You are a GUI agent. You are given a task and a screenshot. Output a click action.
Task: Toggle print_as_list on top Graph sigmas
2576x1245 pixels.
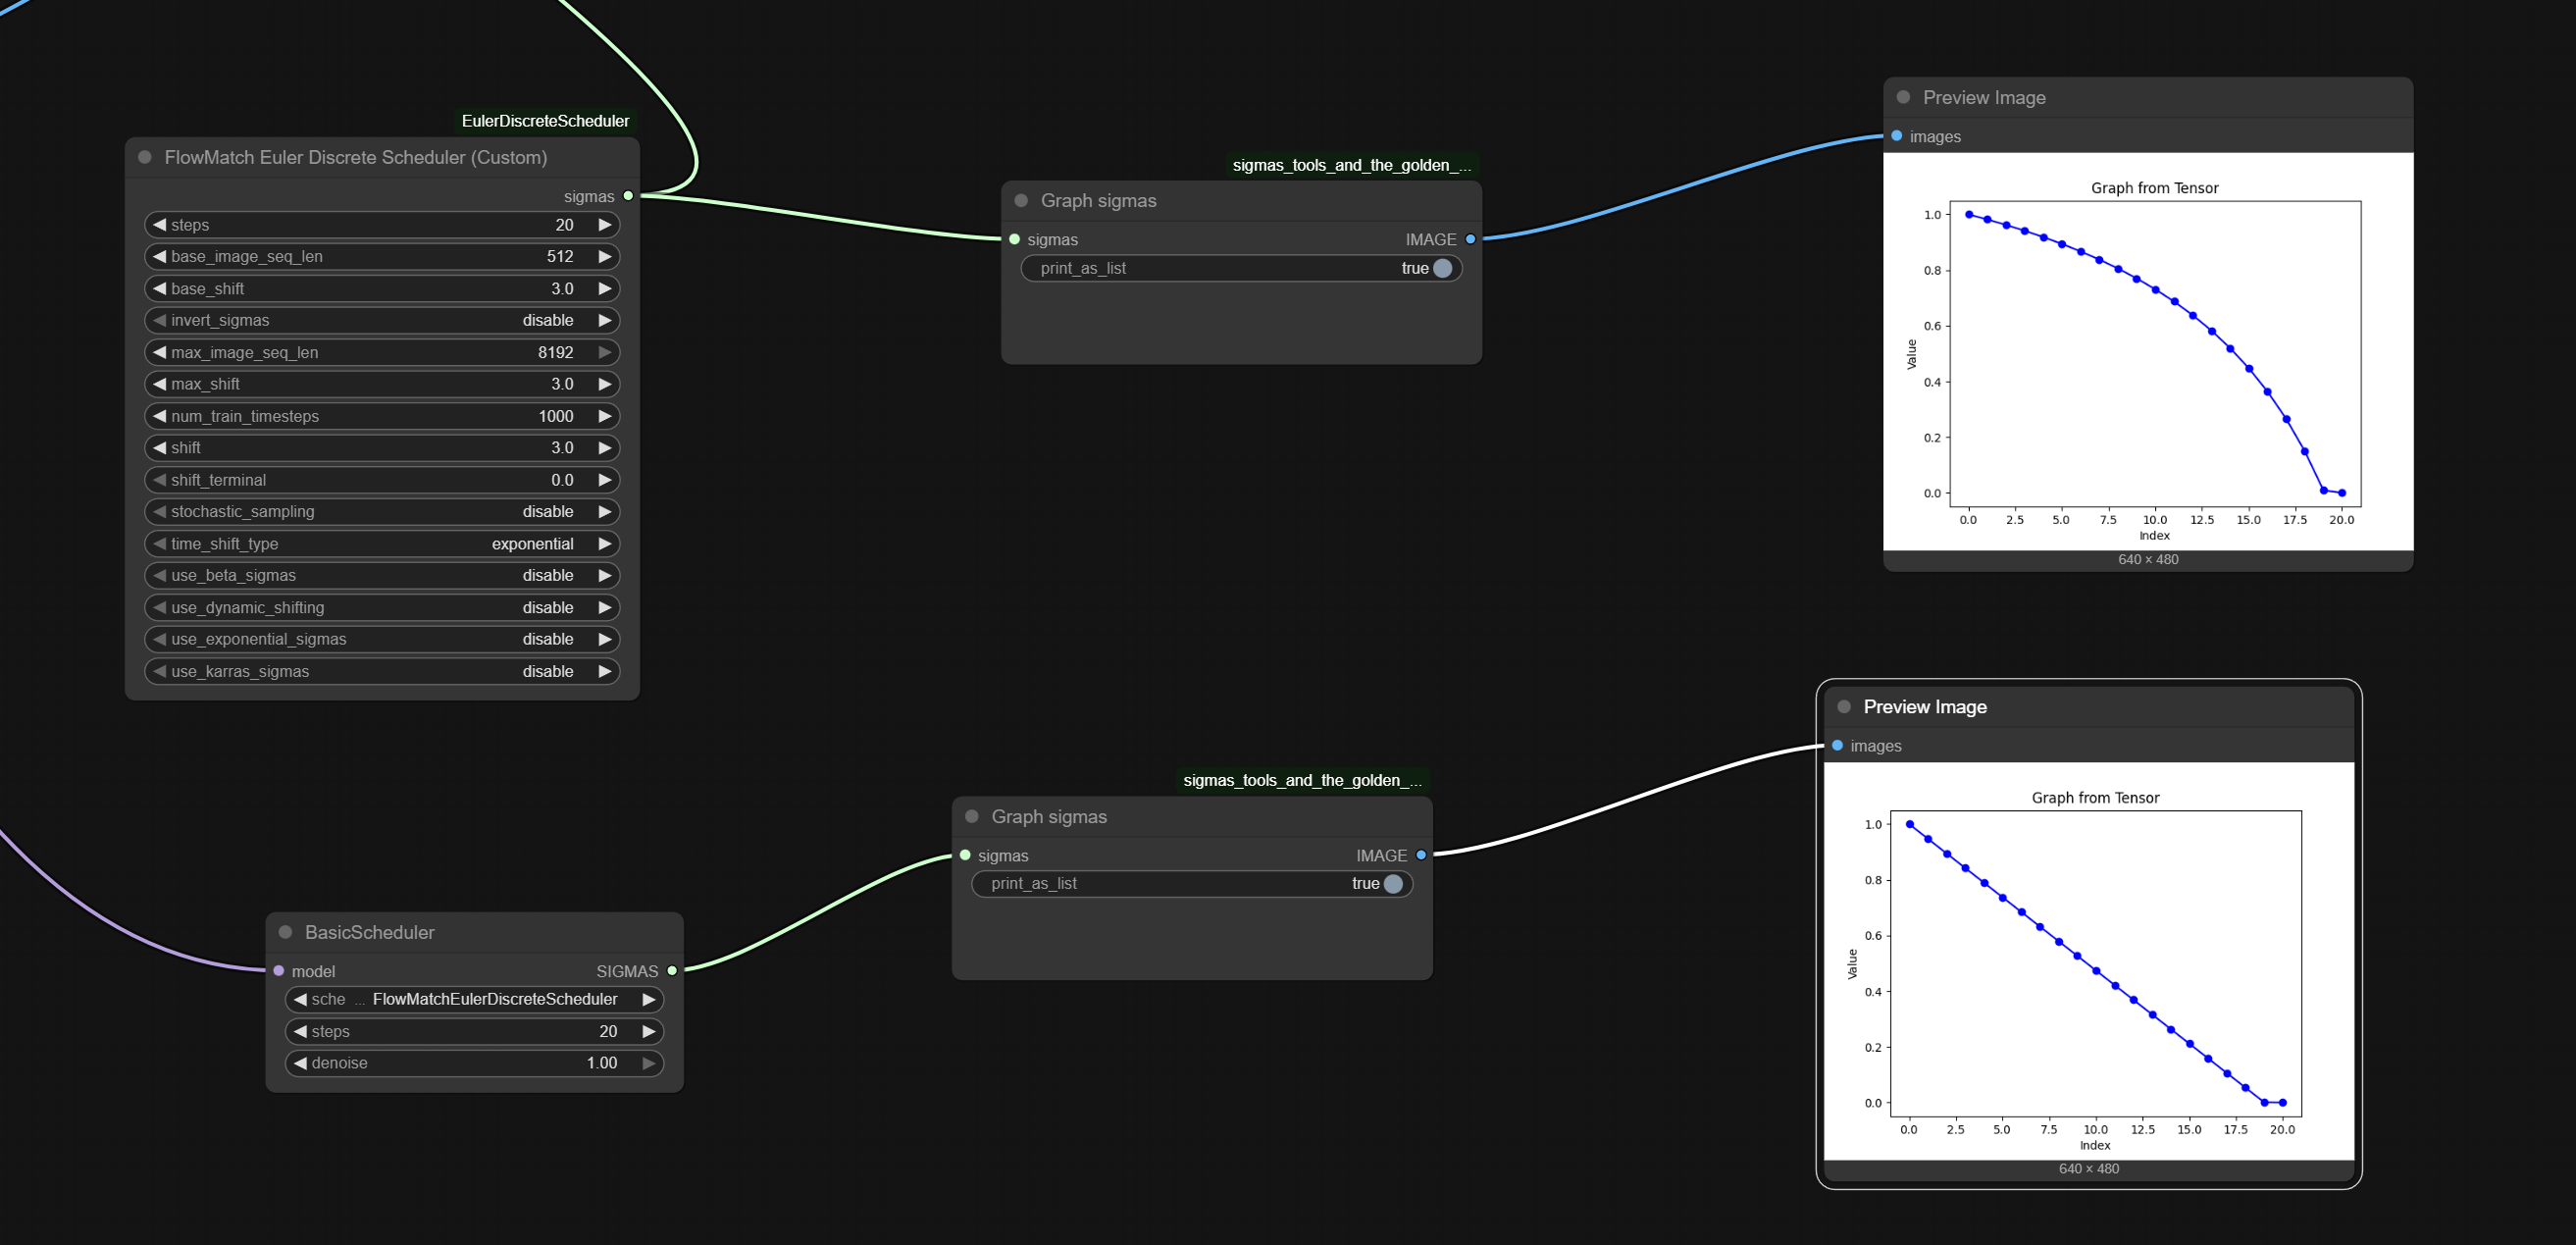click(x=1441, y=268)
